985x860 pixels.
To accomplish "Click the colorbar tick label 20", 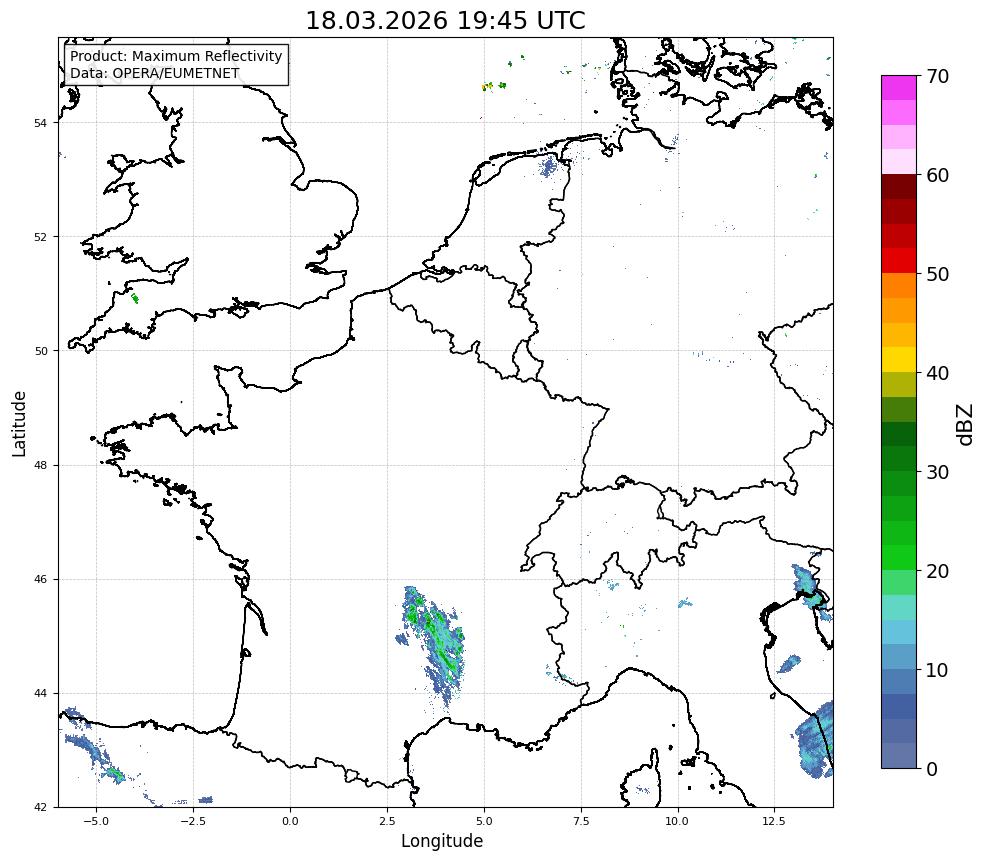I will coord(937,571).
